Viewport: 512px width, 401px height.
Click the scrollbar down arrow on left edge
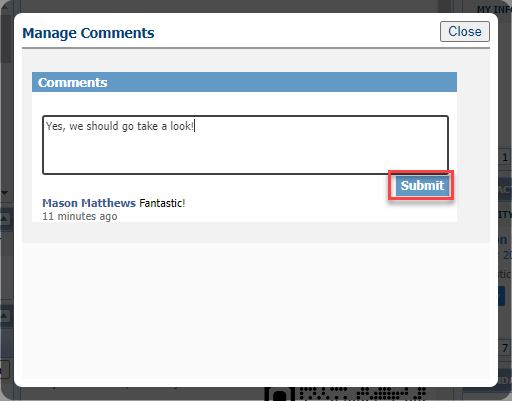point(5,193)
